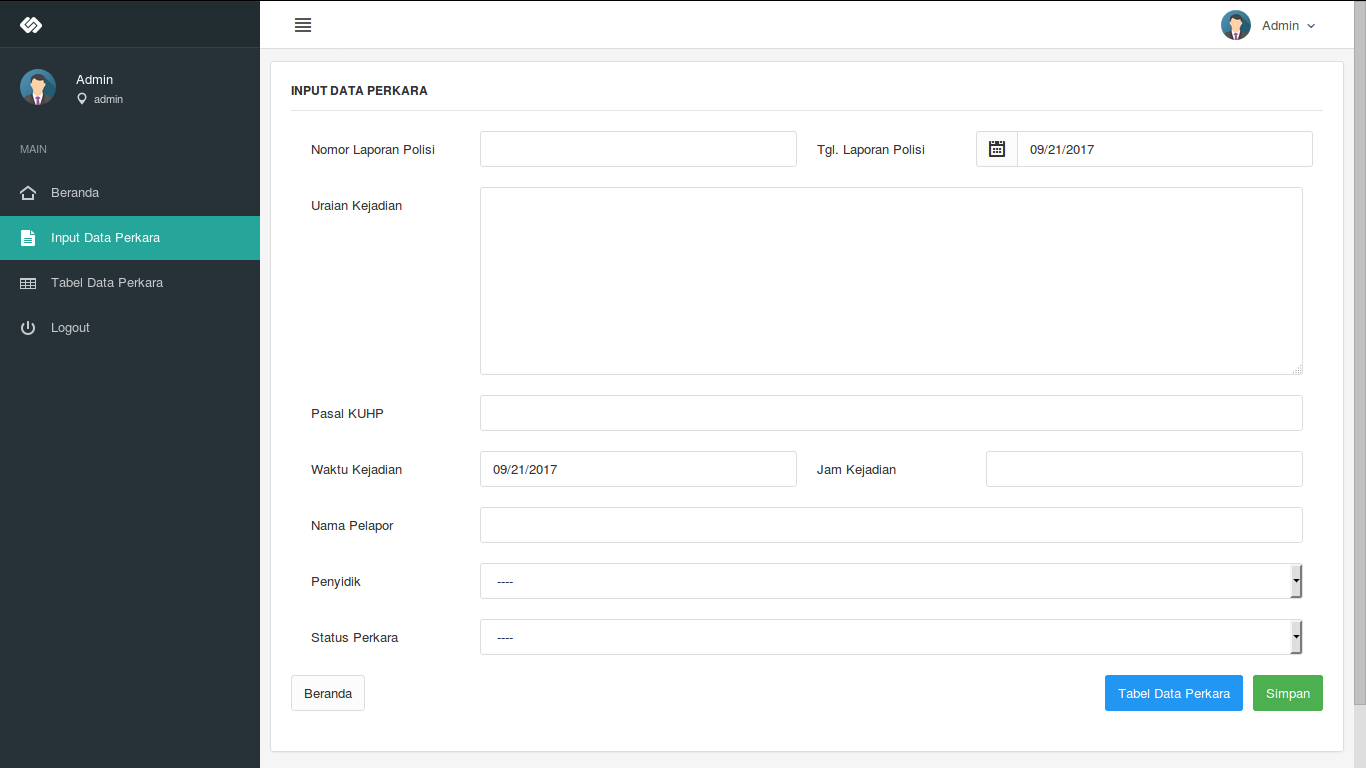1366x768 pixels.
Task: Click the page's vertical scrollbar
Action: pyautogui.click(x=1359, y=350)
